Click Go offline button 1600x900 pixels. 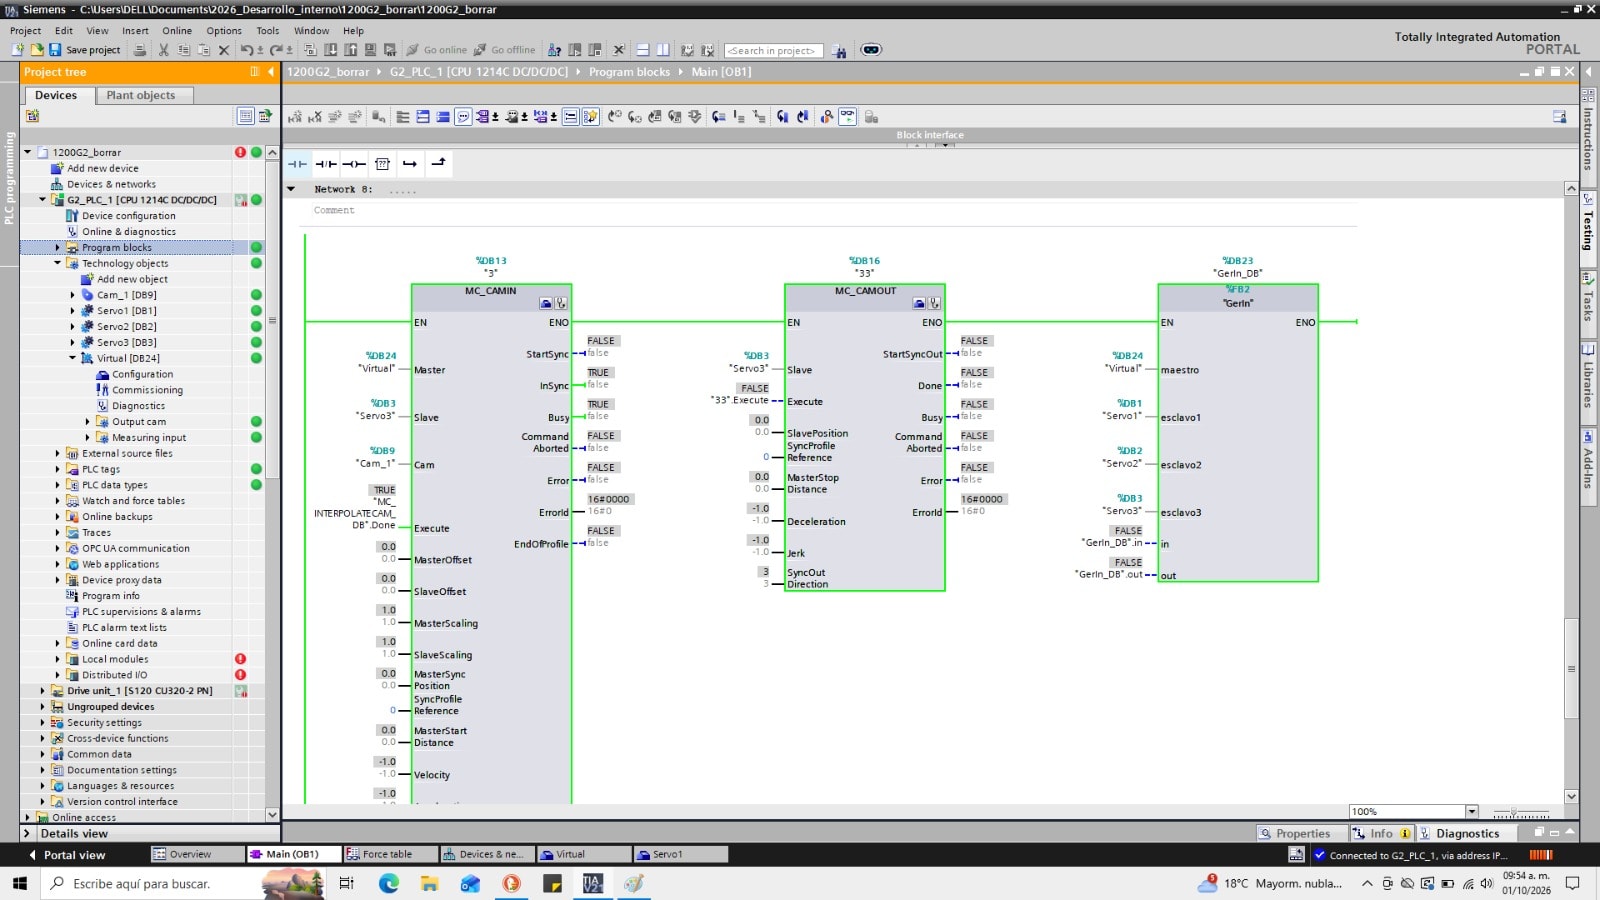(x=505, y=50)
